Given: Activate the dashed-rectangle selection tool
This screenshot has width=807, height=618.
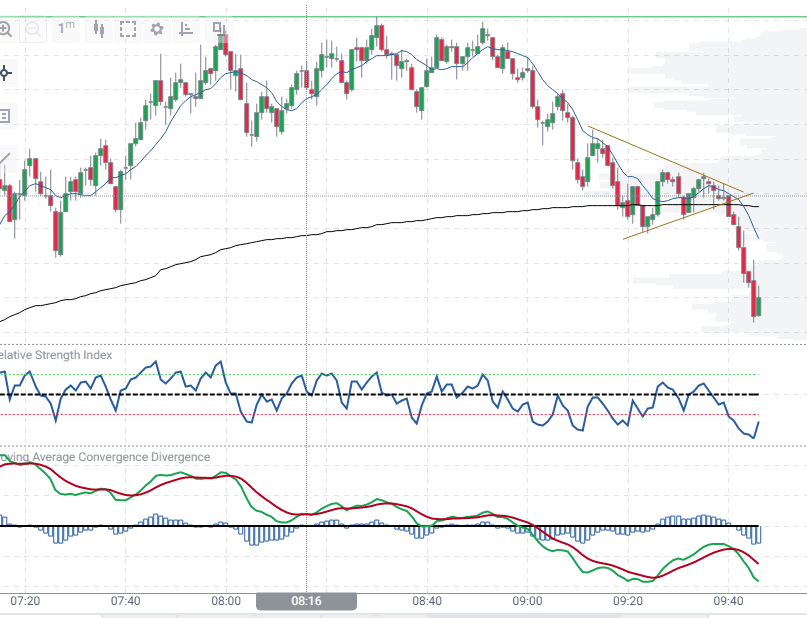Looking at the screenshot, I should [128, 29].
